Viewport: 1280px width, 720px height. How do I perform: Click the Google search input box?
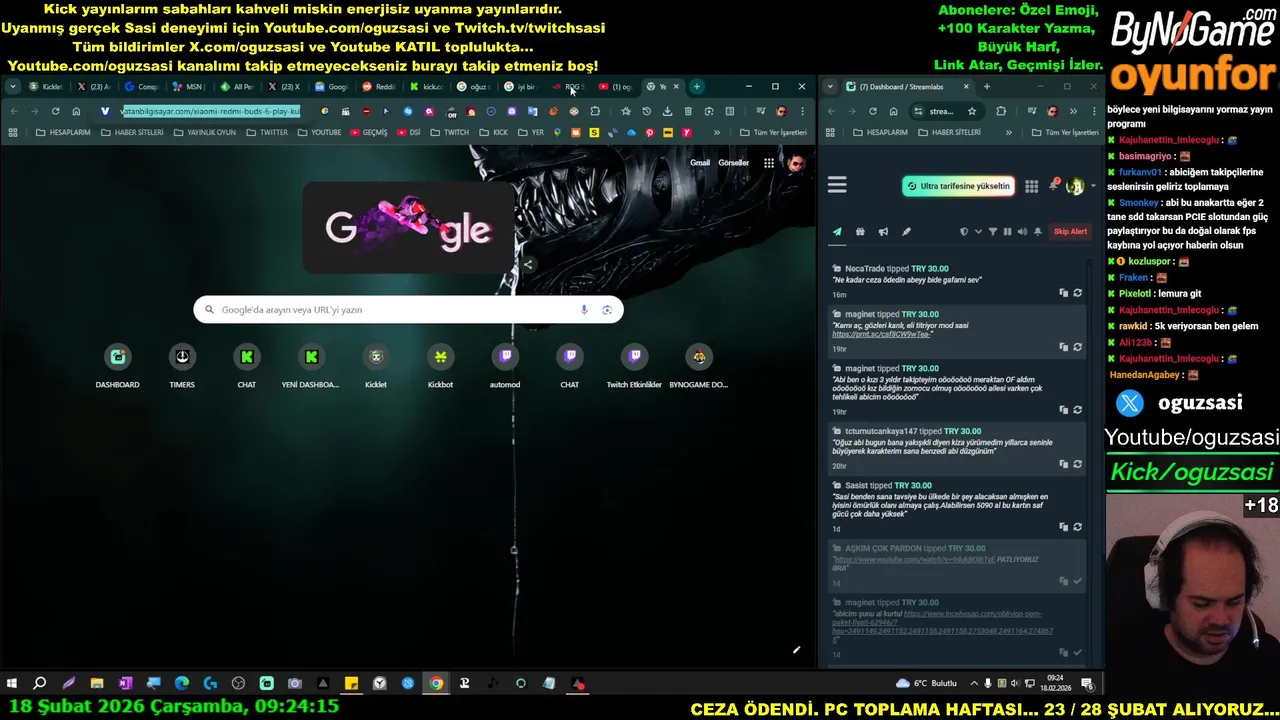[408, 310]
